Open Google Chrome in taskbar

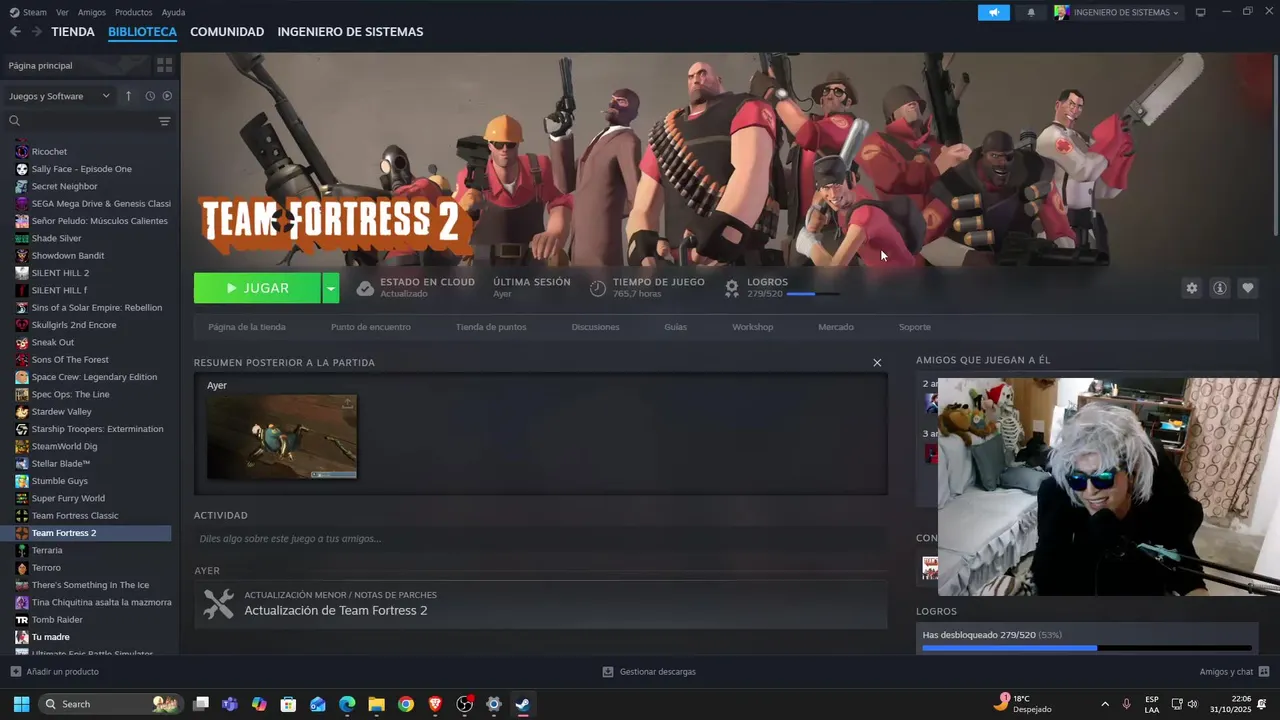pyautogui.click(x=405, y=704)
